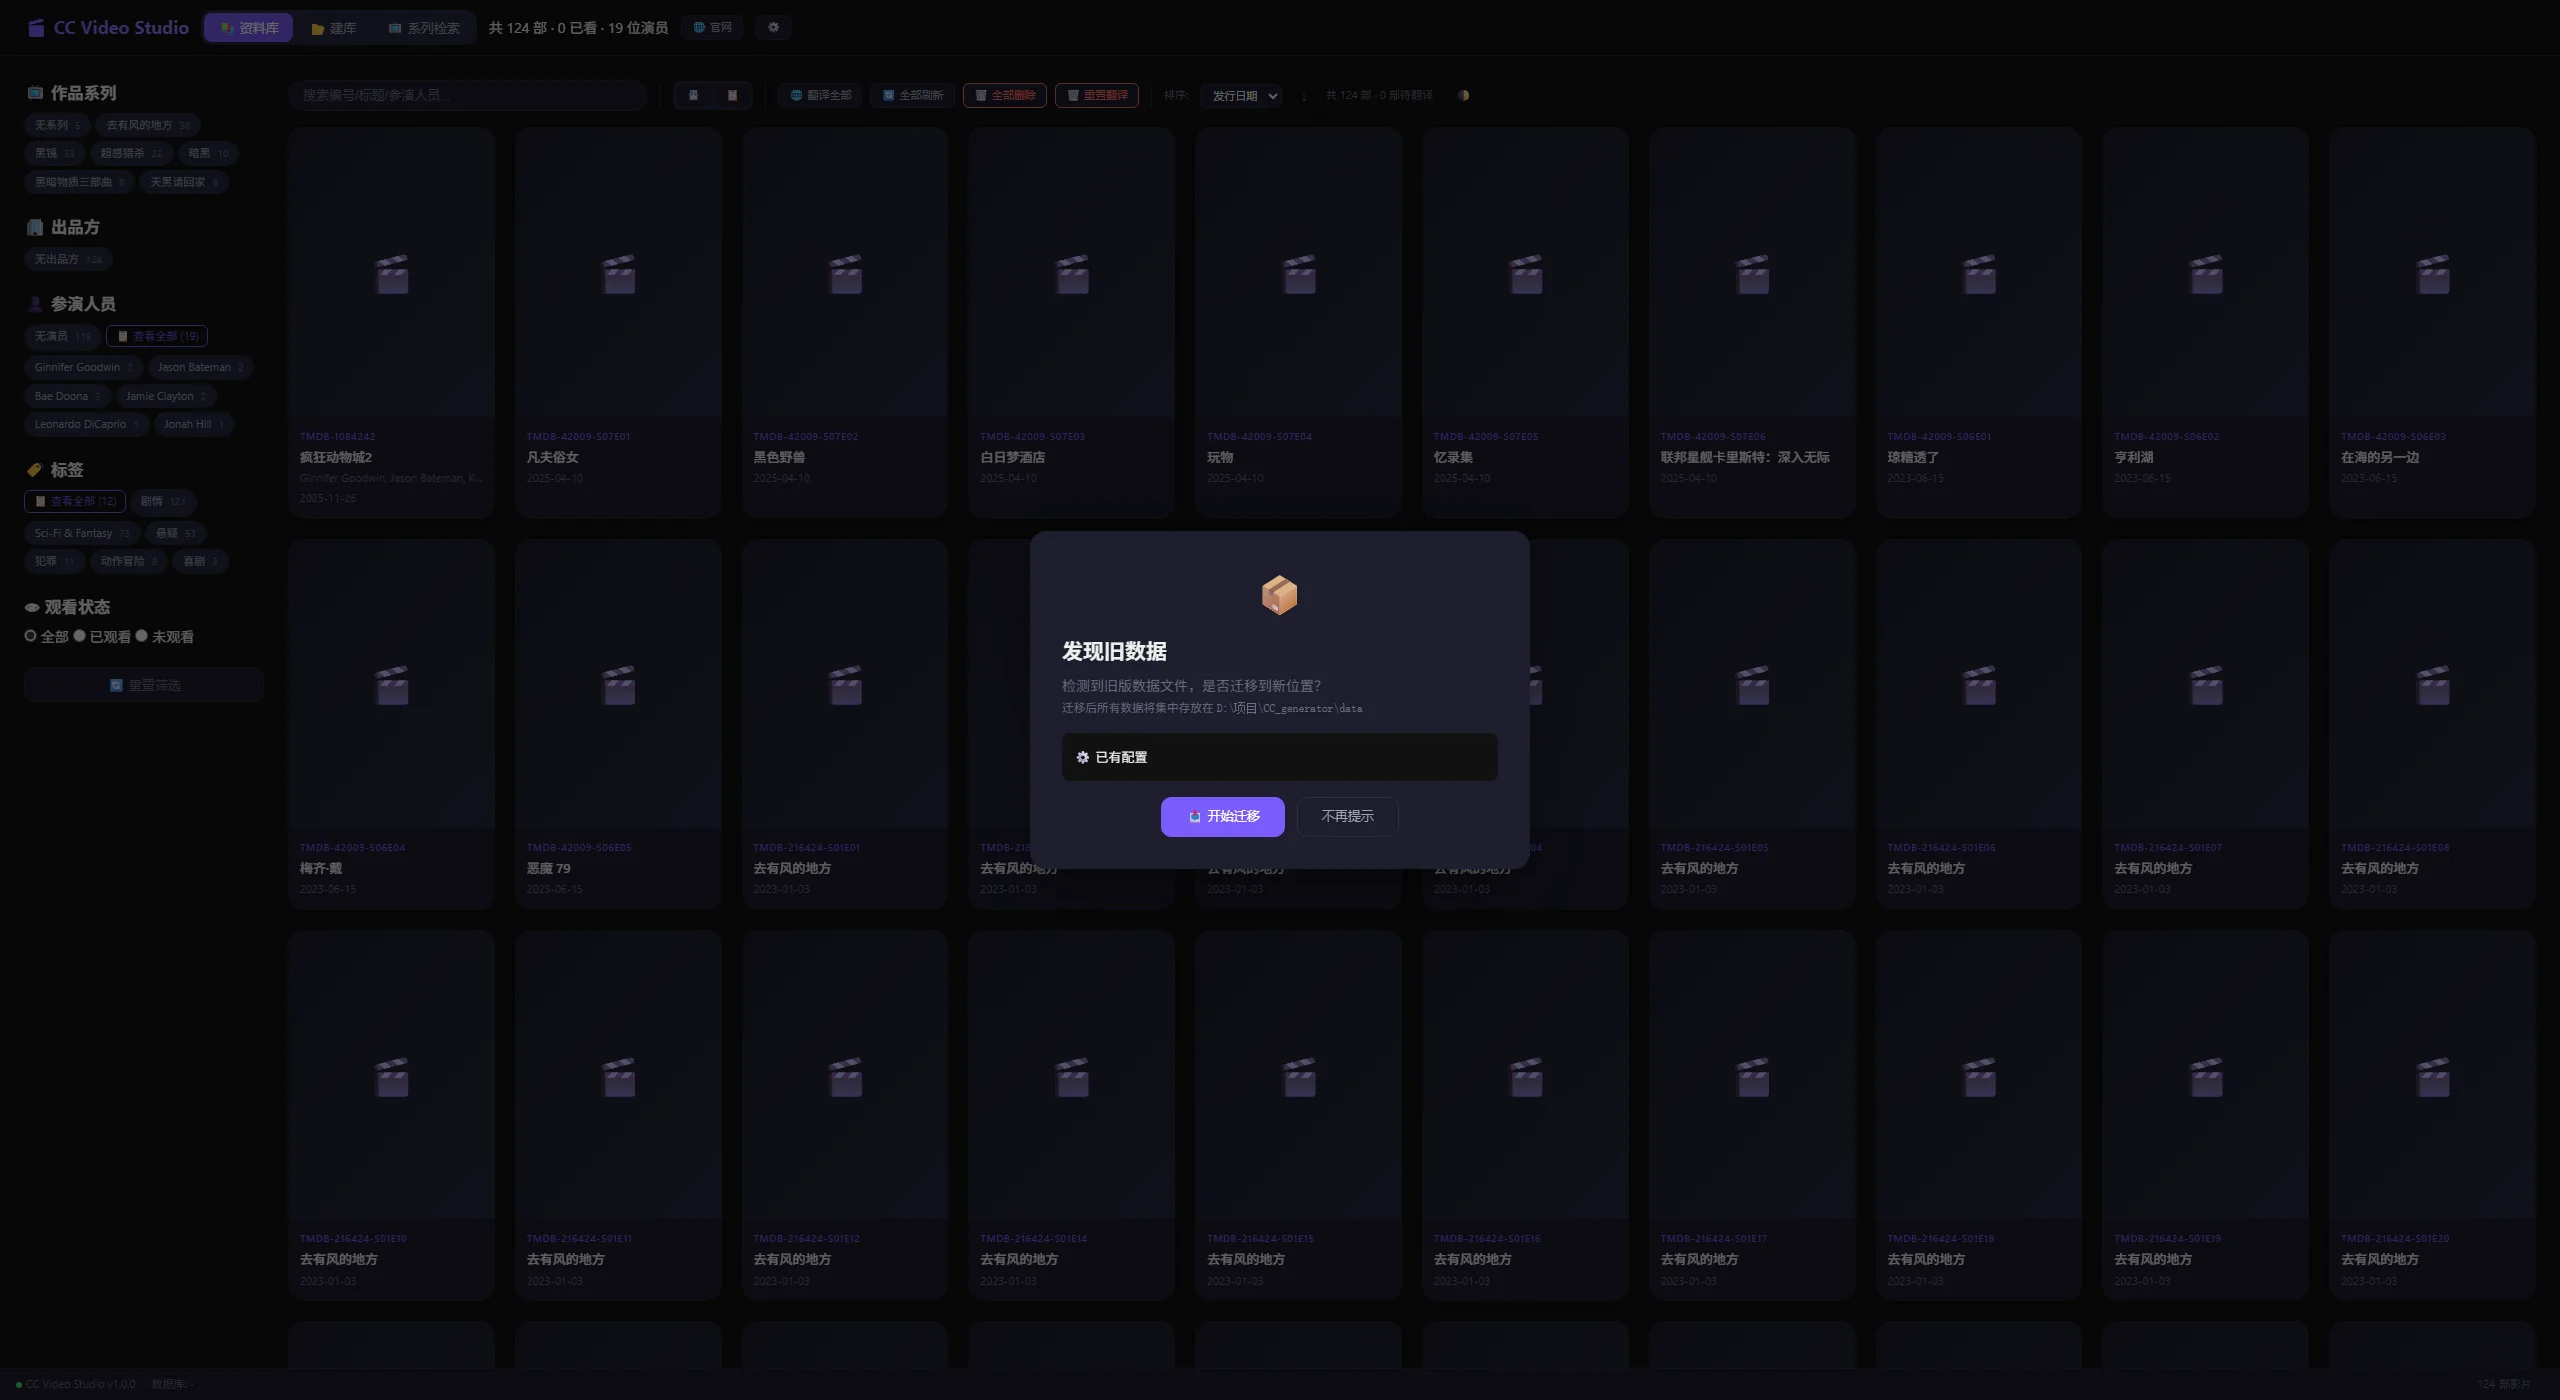Screen dimensions: 2560x1400
Task: Open the 发行日期 sort dropdown
Action: (1241, 95)
